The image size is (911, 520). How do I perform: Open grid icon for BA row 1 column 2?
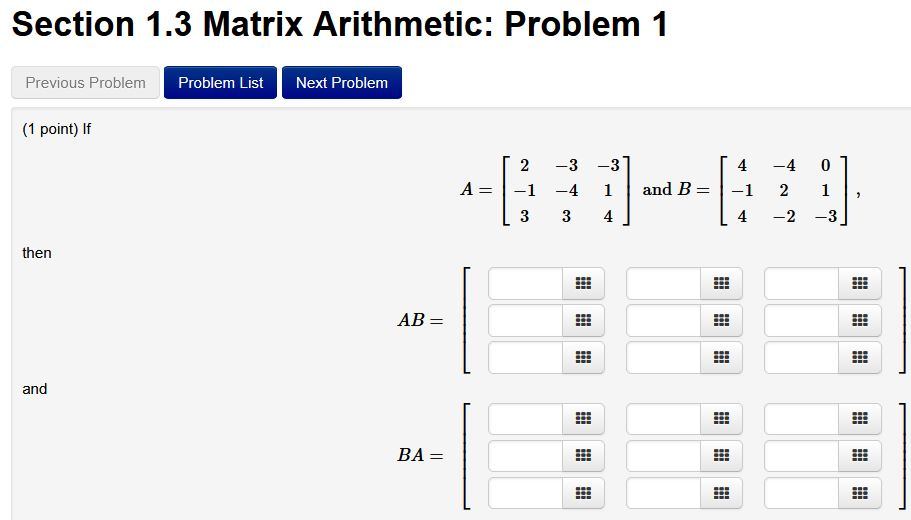[x=721, y=418]
